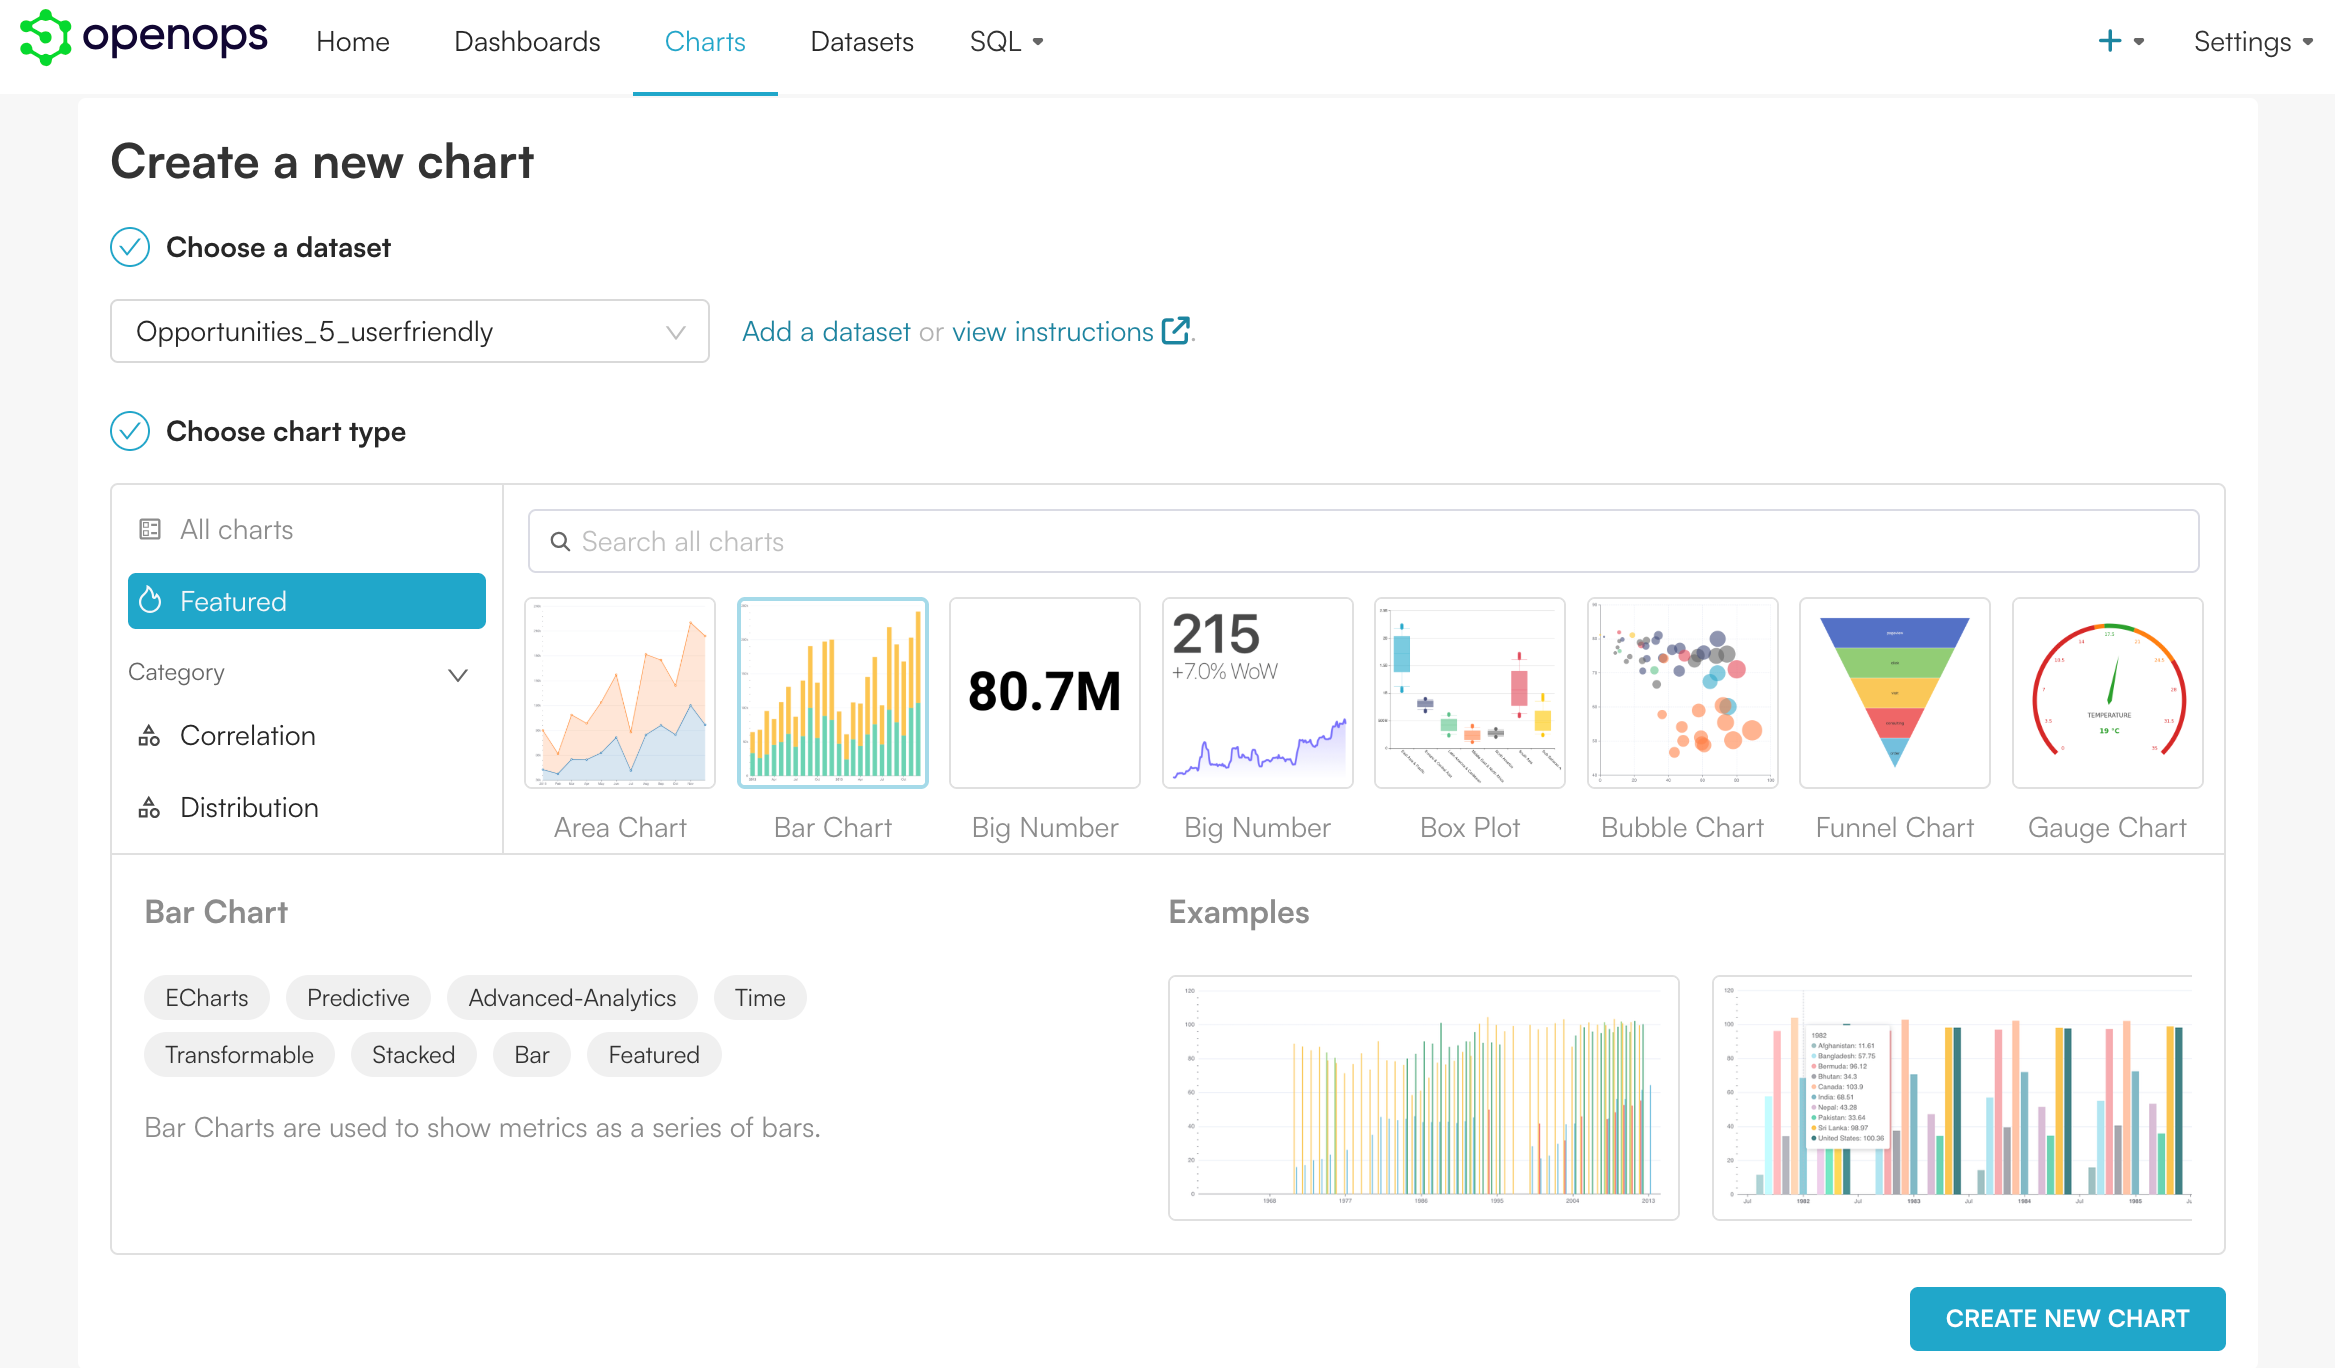Open the Opportunities_5_userfriendly dataset dropdown
The width and height of the screenshot is (2335, 1368).
click(409, 331)
